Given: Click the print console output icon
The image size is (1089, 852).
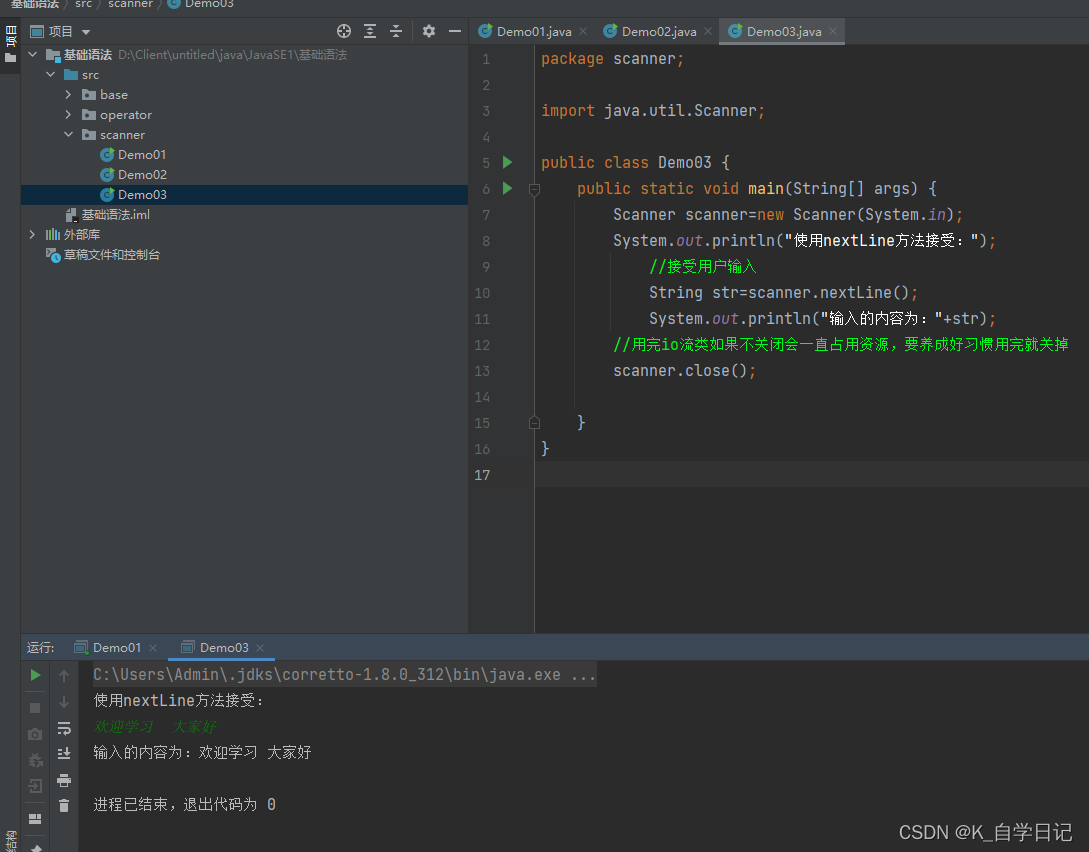Looking at the screenshot, I should (x=64, y=780).
